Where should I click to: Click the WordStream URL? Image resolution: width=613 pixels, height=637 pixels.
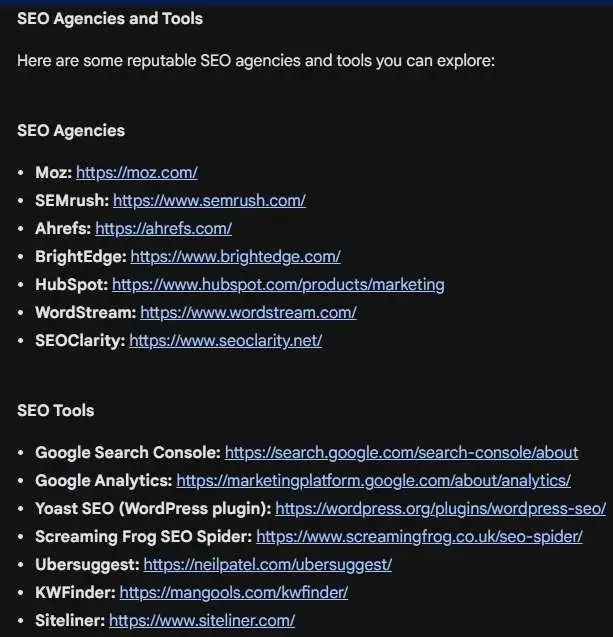coord(248,313)
